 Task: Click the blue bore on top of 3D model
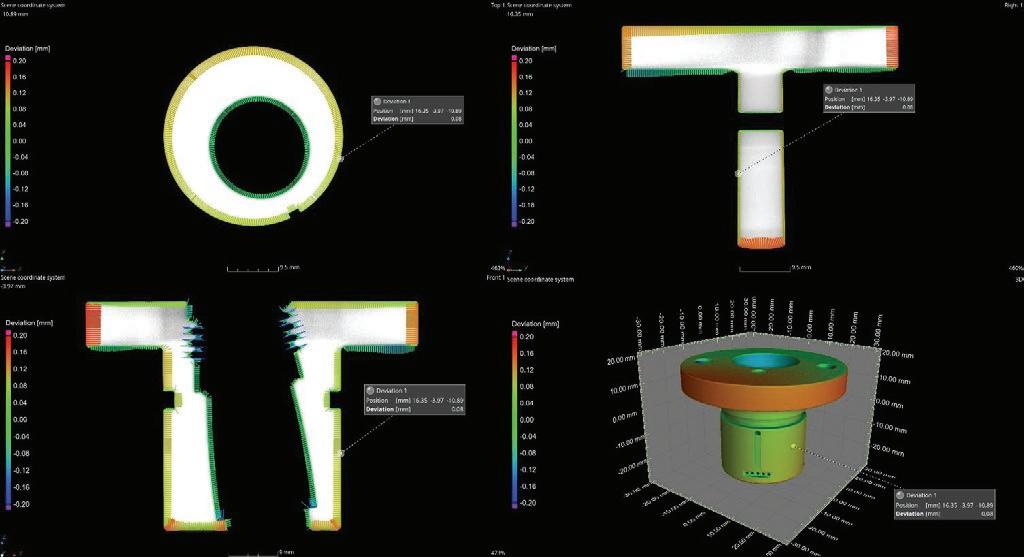click(x=763, y=361)
